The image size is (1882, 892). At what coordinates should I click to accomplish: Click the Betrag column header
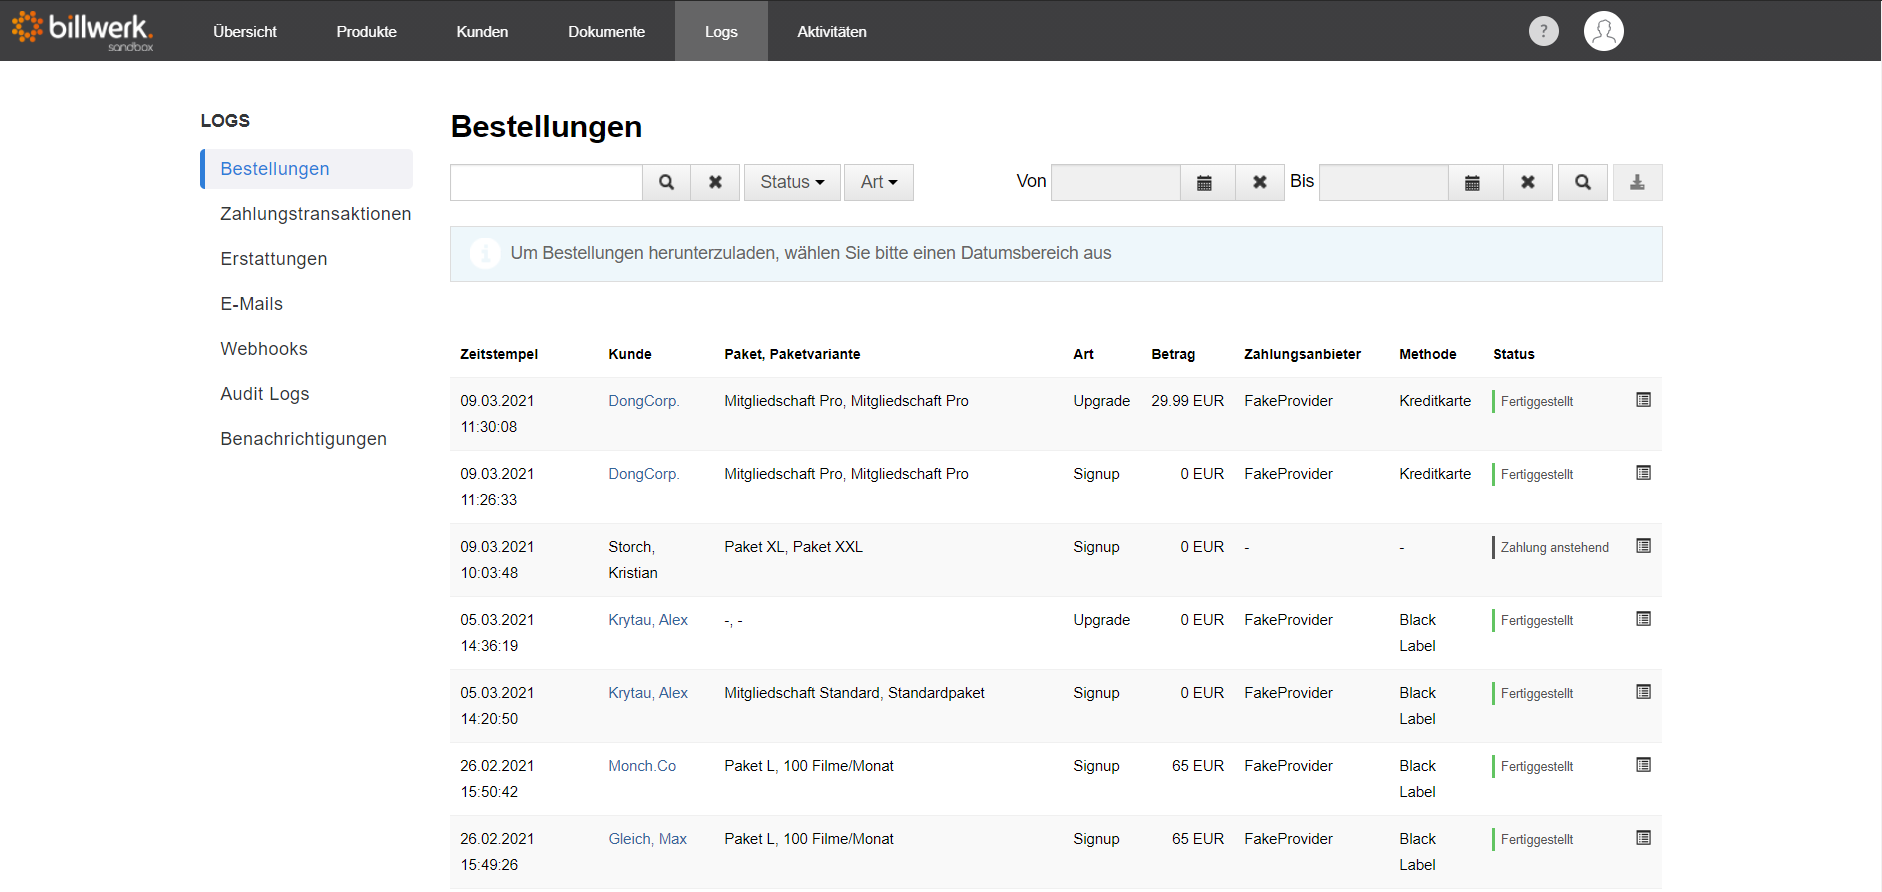[1173, 354]
